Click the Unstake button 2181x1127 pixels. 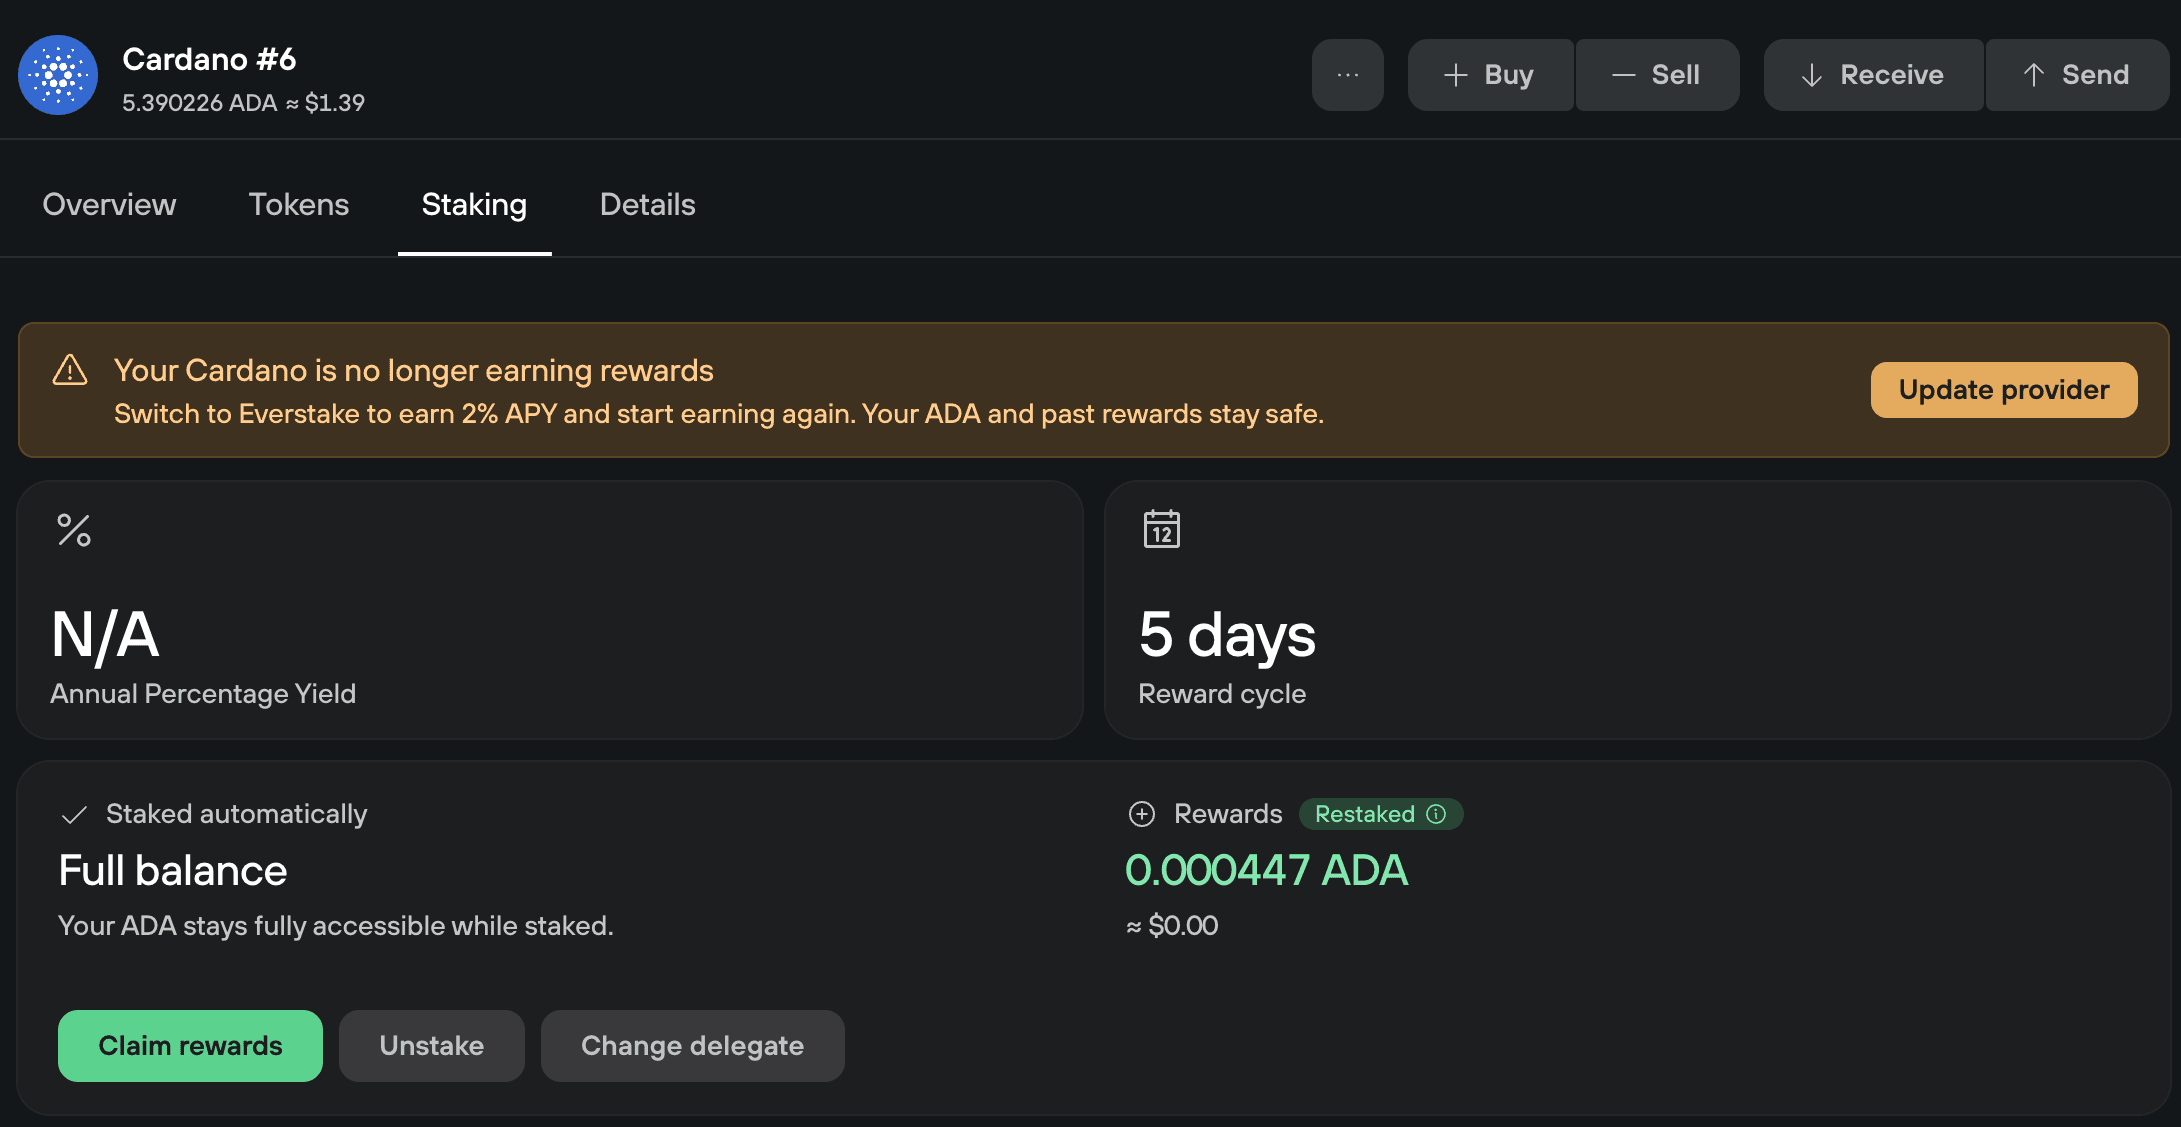[x=432, y=1046]
